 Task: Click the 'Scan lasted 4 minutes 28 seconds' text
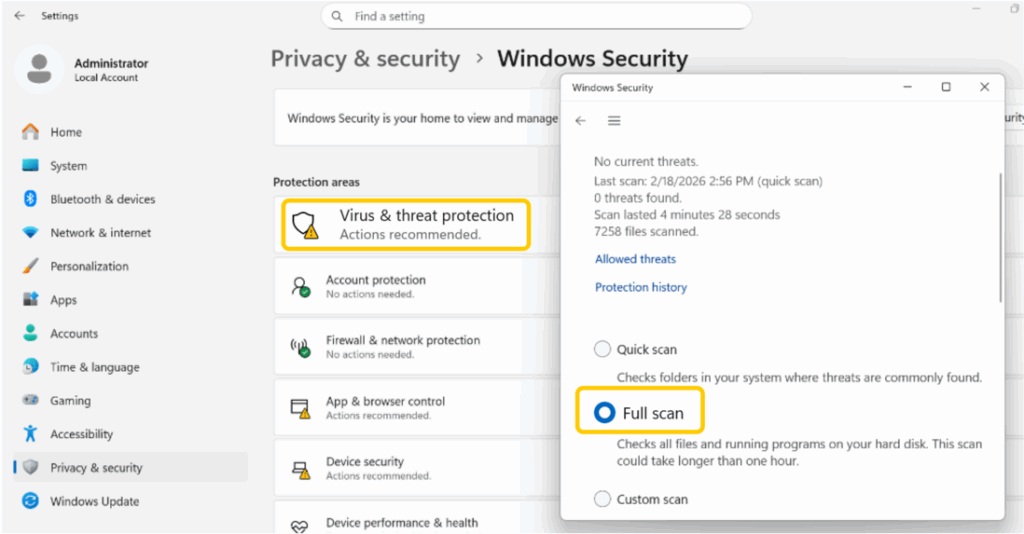686,214
